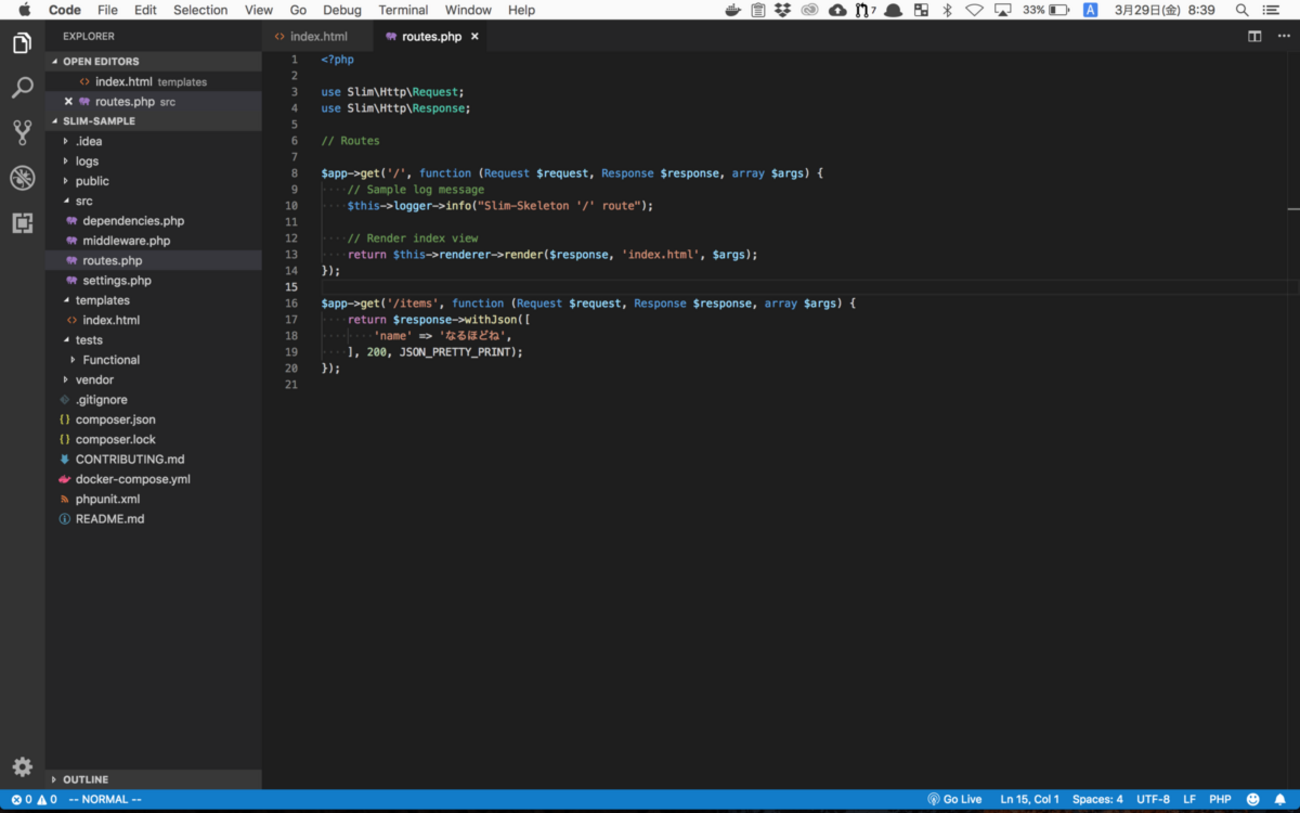Switch to the index.html tab
This screenshot has height=813, width=1300.
pos(318,36)
